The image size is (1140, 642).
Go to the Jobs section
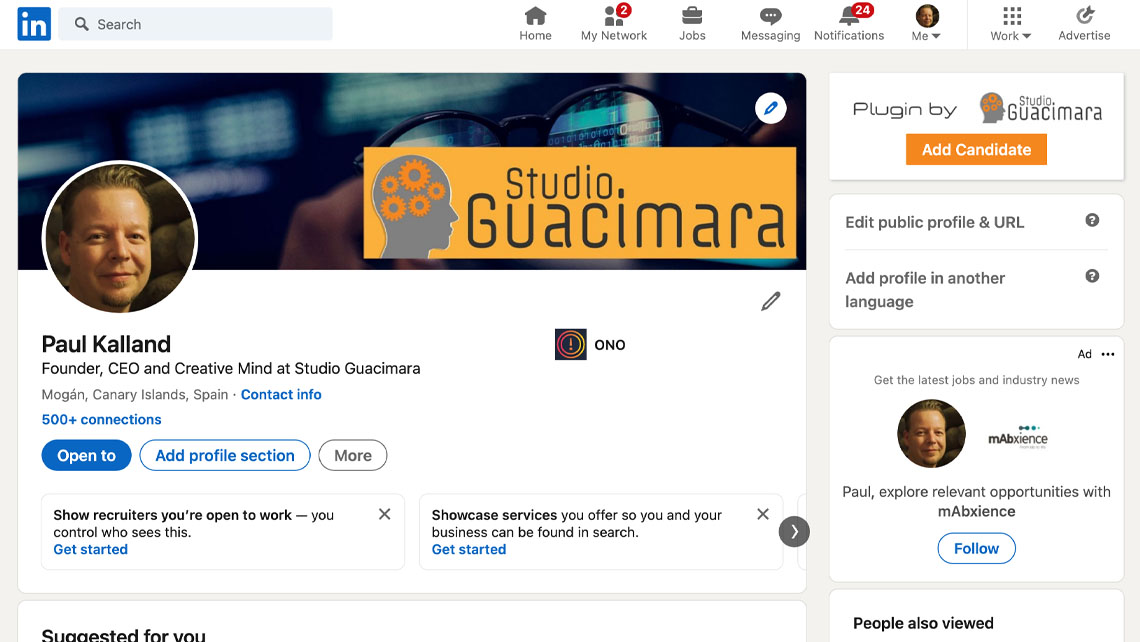coord(692,24)
